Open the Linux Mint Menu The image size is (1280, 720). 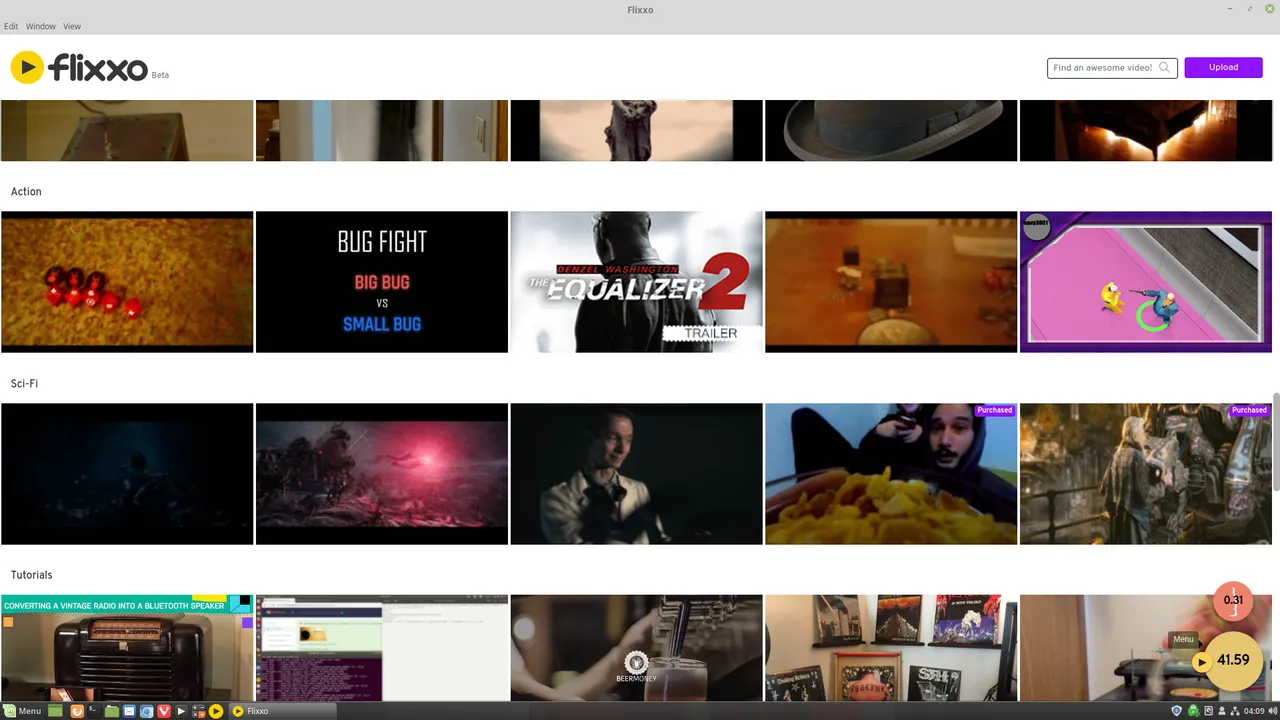coord(22,711)
